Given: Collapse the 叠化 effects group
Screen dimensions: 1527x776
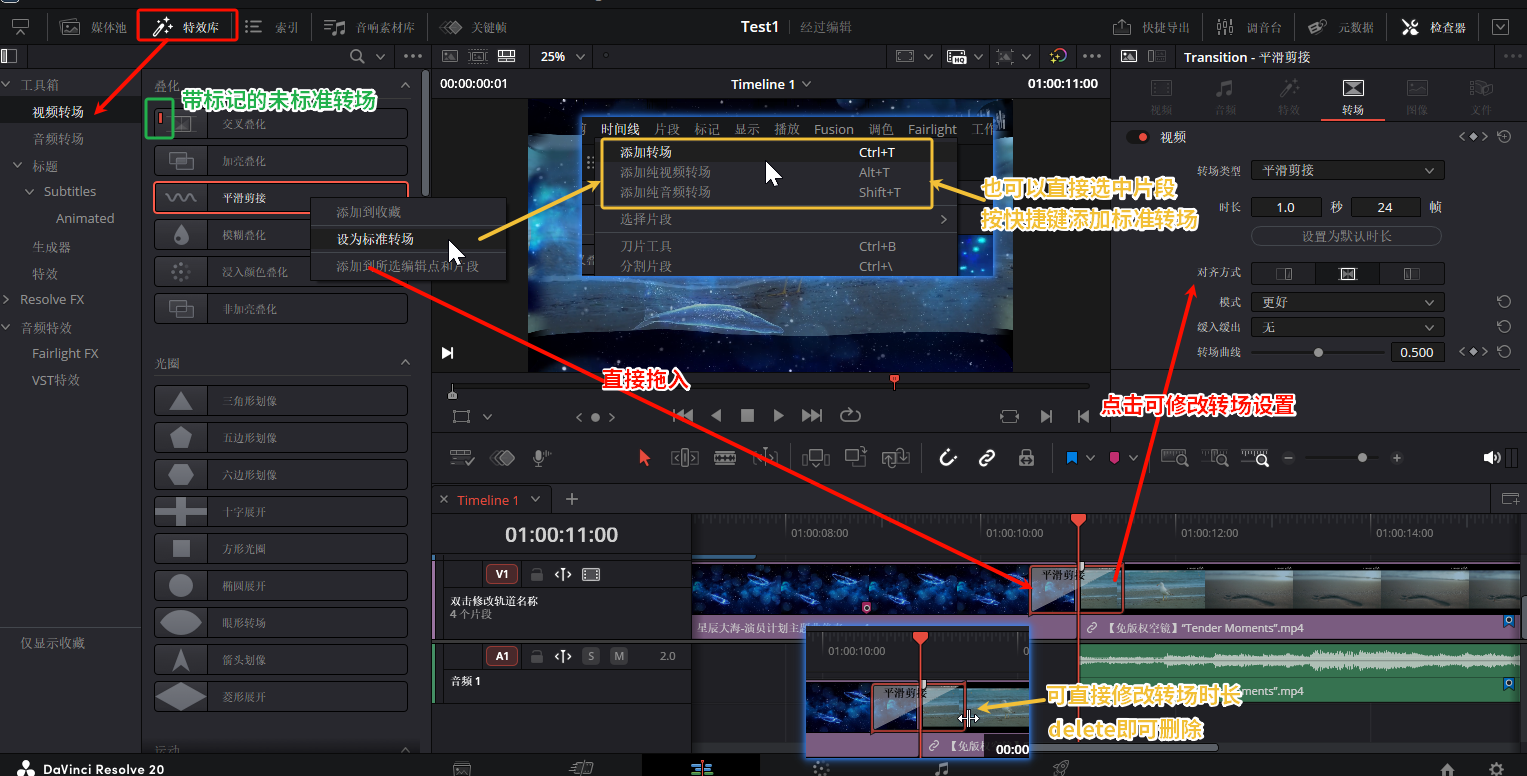Looking at the screenshot, I should pos(405,86).
